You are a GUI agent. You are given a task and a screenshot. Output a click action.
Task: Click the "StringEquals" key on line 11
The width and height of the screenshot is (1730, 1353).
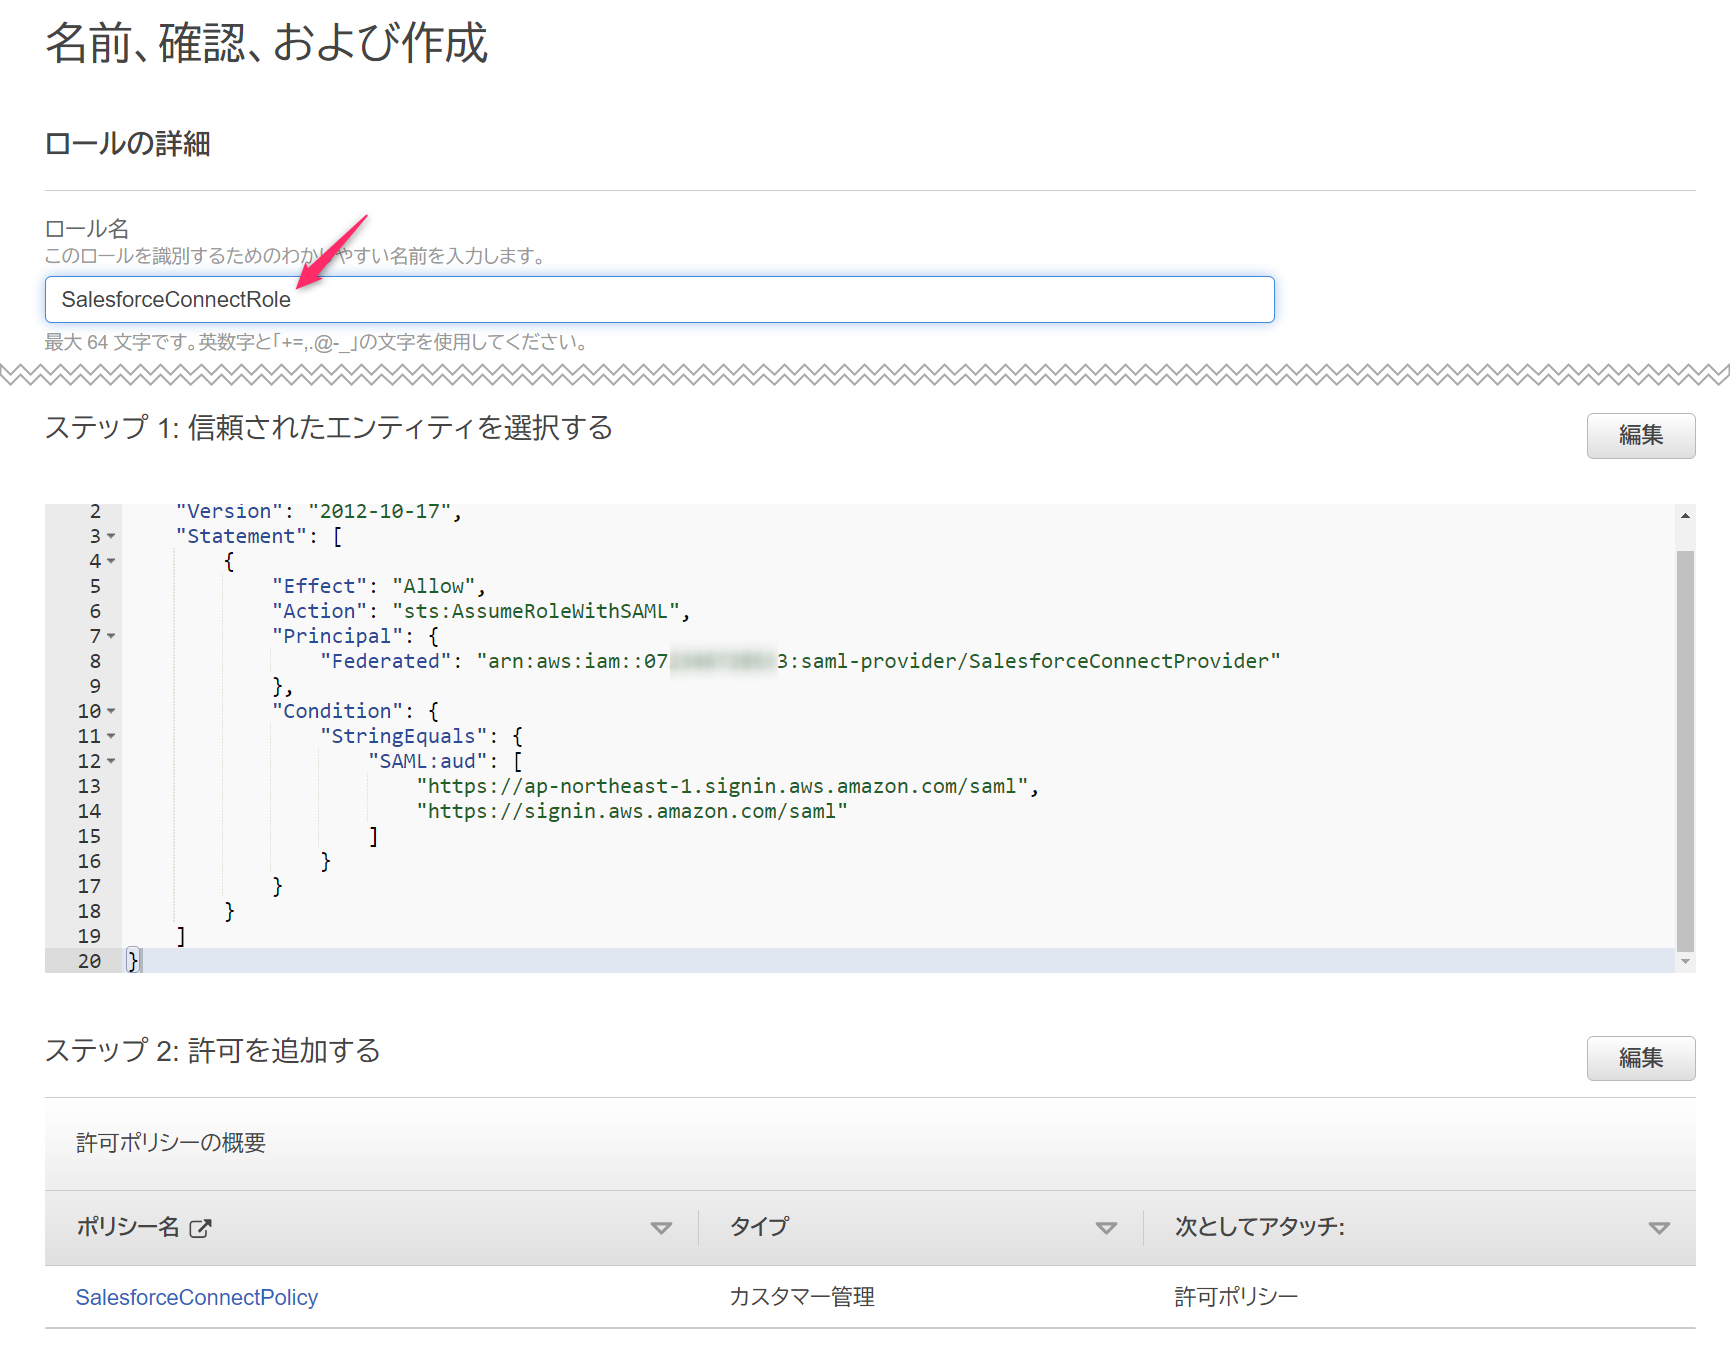tap(403, 736)
